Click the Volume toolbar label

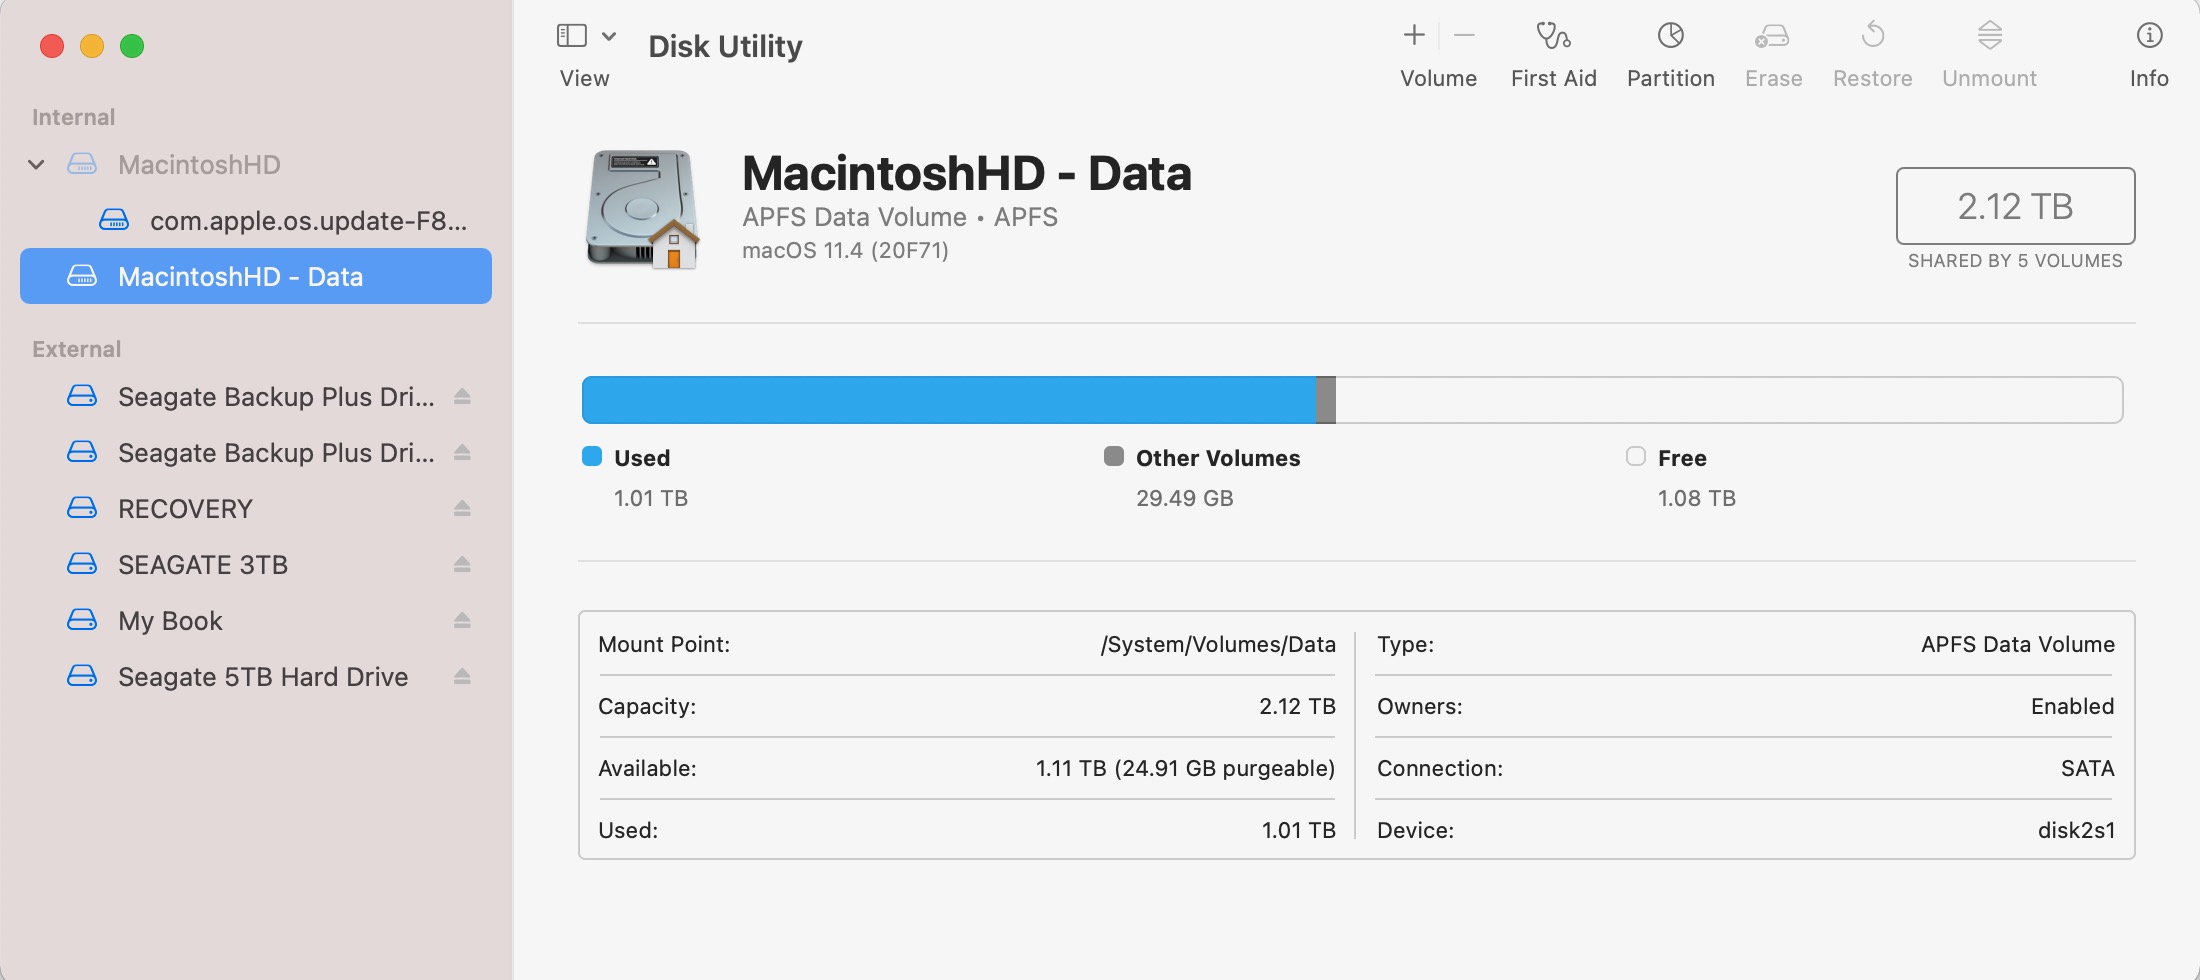[x=1438, y=78]
